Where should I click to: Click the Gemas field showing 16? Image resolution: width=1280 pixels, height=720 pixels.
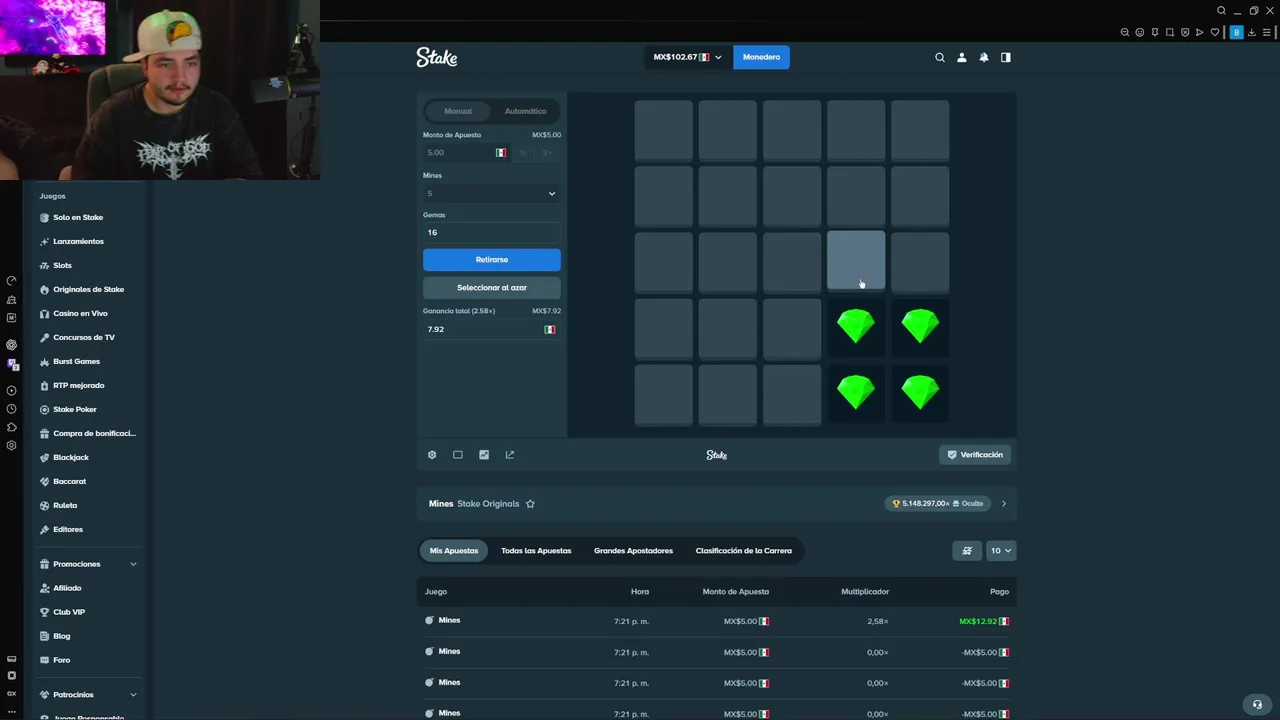(x=491, y=232)
